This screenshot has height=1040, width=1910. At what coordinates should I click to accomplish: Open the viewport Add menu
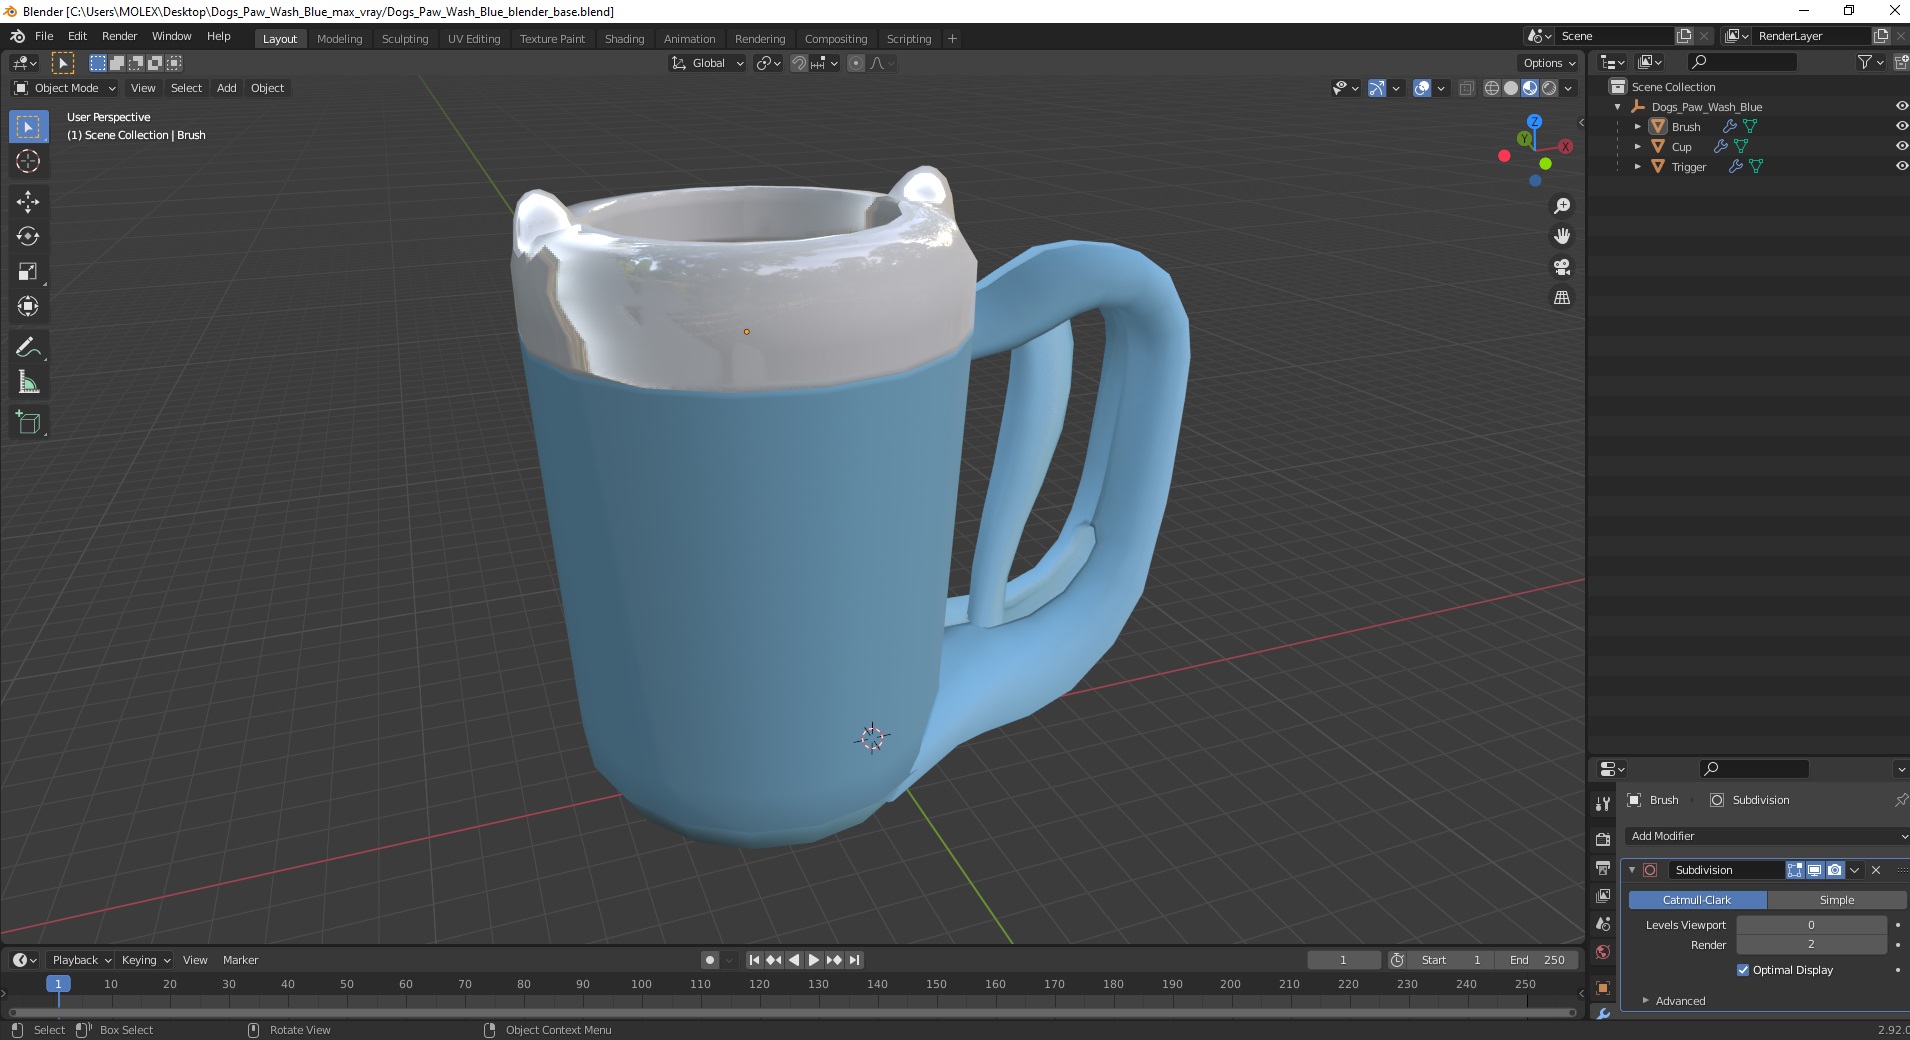pos(227,88)
